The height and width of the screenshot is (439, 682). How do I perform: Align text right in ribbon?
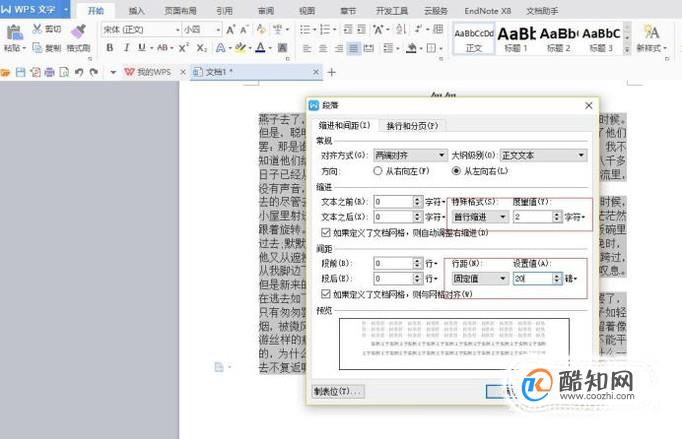[338, 48]
